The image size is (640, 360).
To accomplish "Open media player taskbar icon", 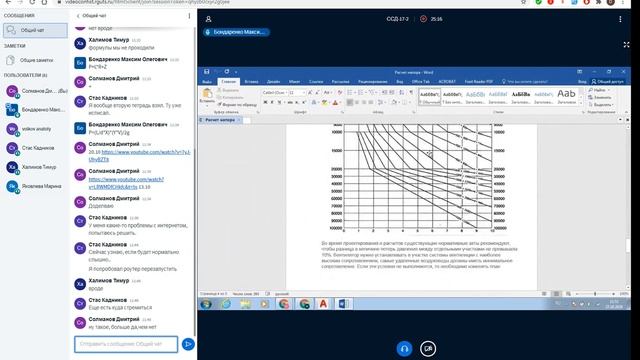I will pyautogui.click(x=265, y=304).
